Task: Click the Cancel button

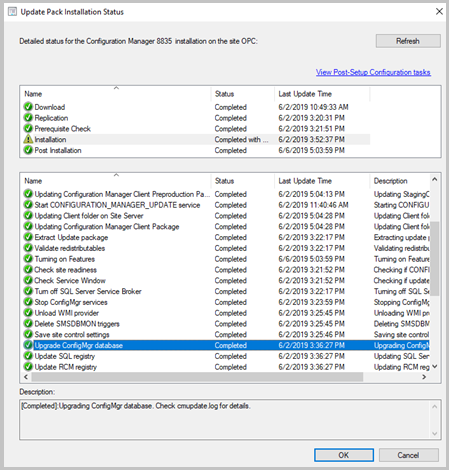Action: (x=408, y=455)
